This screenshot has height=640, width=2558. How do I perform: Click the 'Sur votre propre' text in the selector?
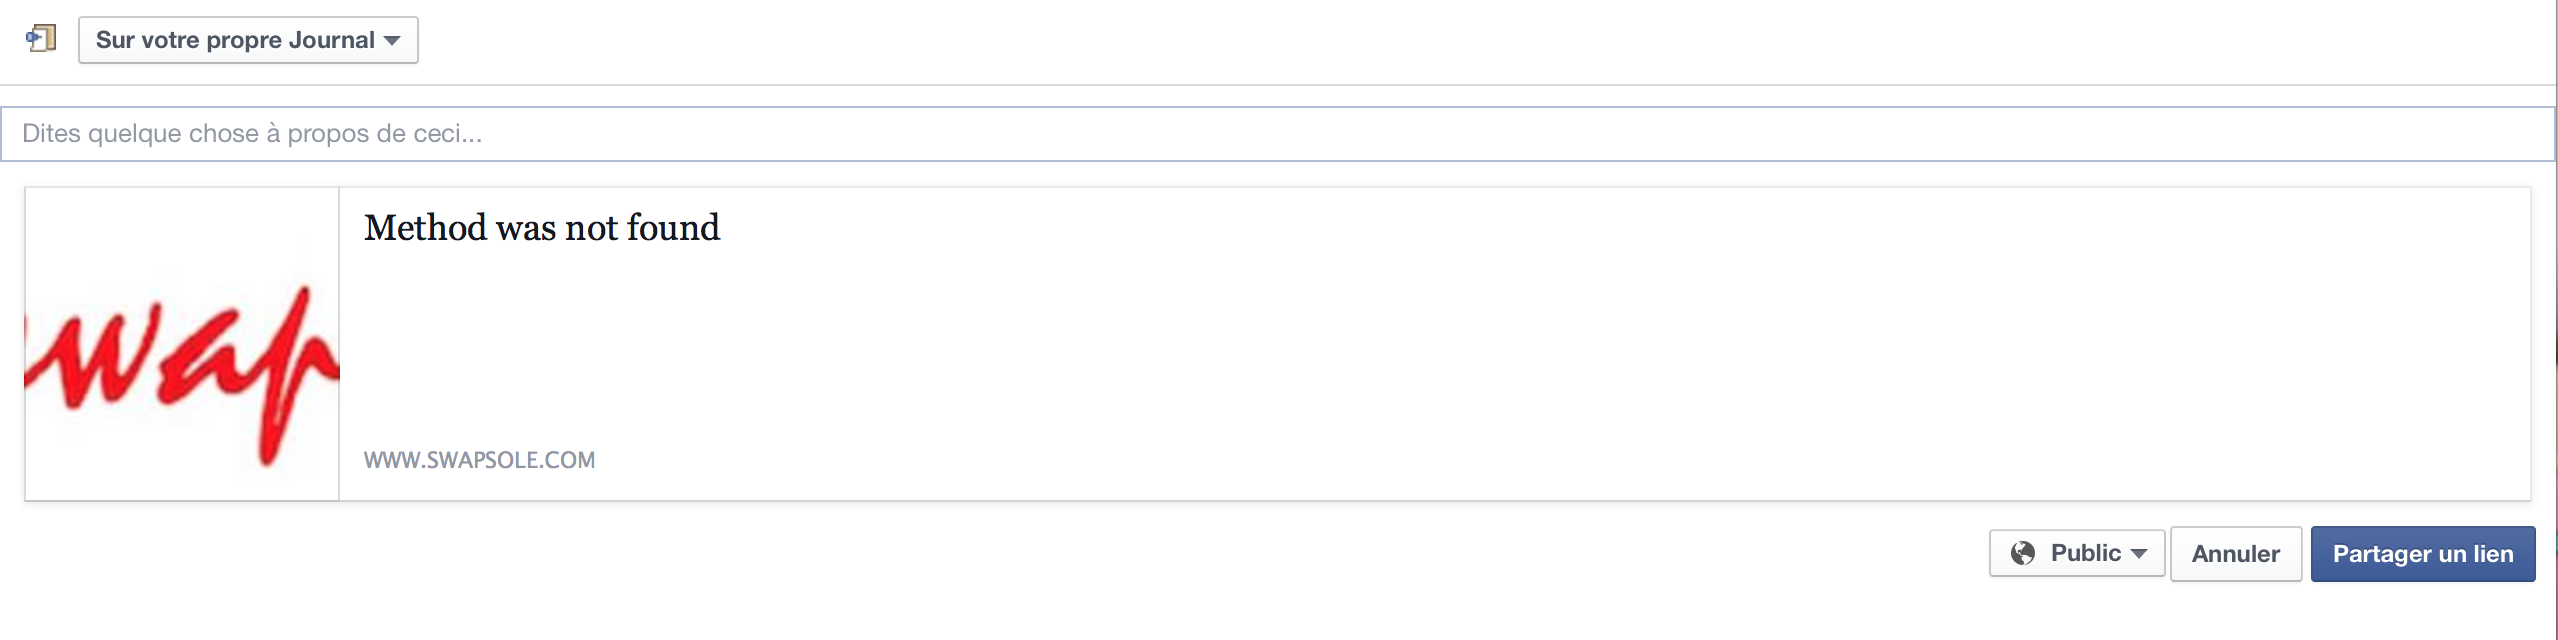[x=188, y=40]
